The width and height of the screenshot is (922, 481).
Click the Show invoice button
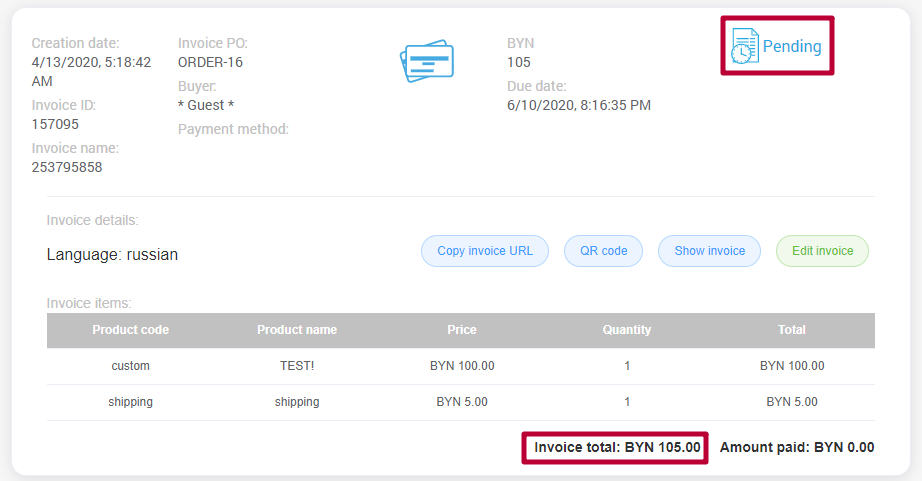(x=709, y=251)
